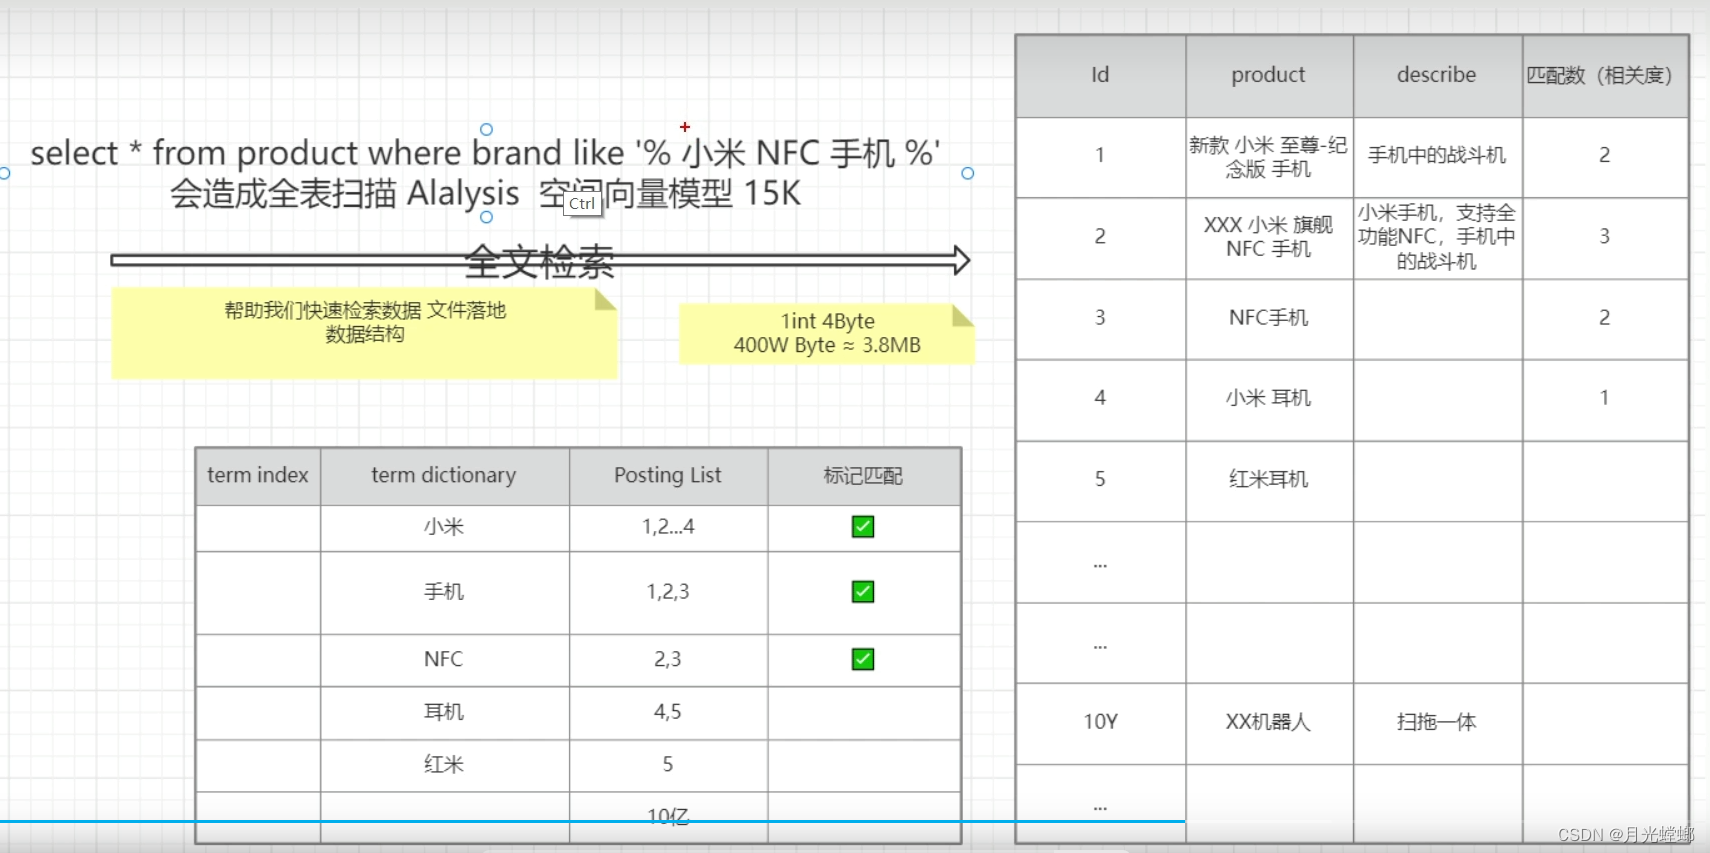Select the 耳机 term dictionary cell
The width and height of the screenshot is (1710, 853).
444,712
